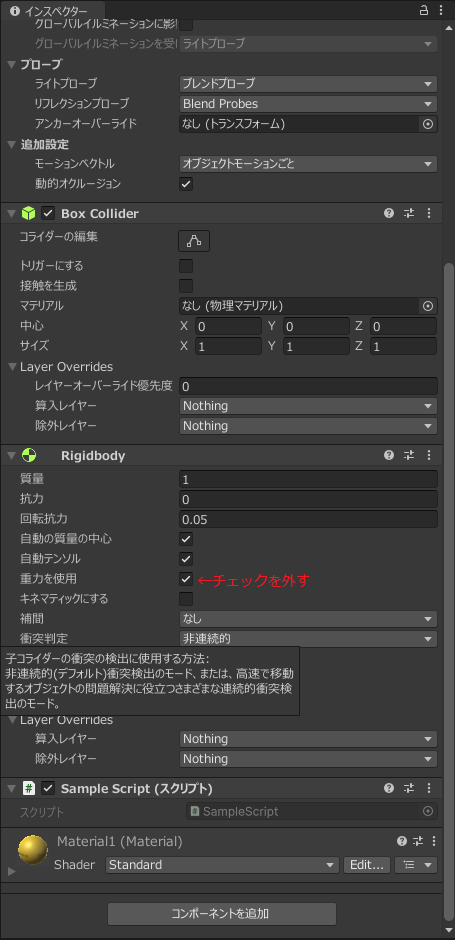The width and height of the screenshot is (455, 940).
Task: Open Box Collider more options menu
Action: pos(429,213)
